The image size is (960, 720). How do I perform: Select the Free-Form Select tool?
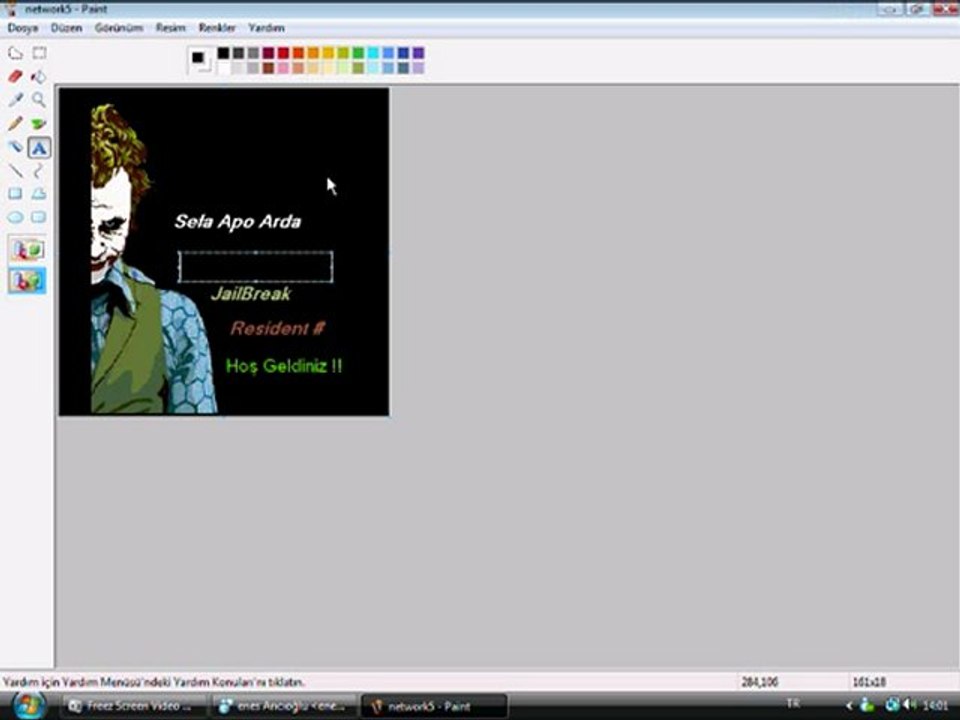click(x=15, y=53)
